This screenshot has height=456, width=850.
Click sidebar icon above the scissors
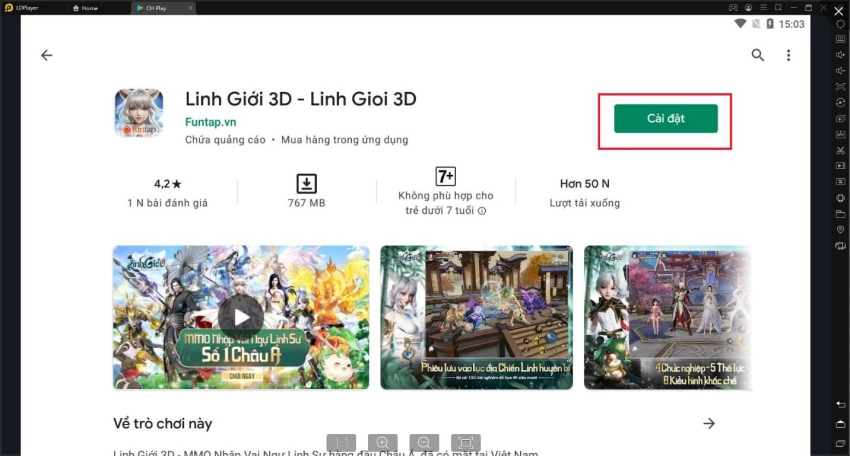pyautogui.click(x=840, y=134)
